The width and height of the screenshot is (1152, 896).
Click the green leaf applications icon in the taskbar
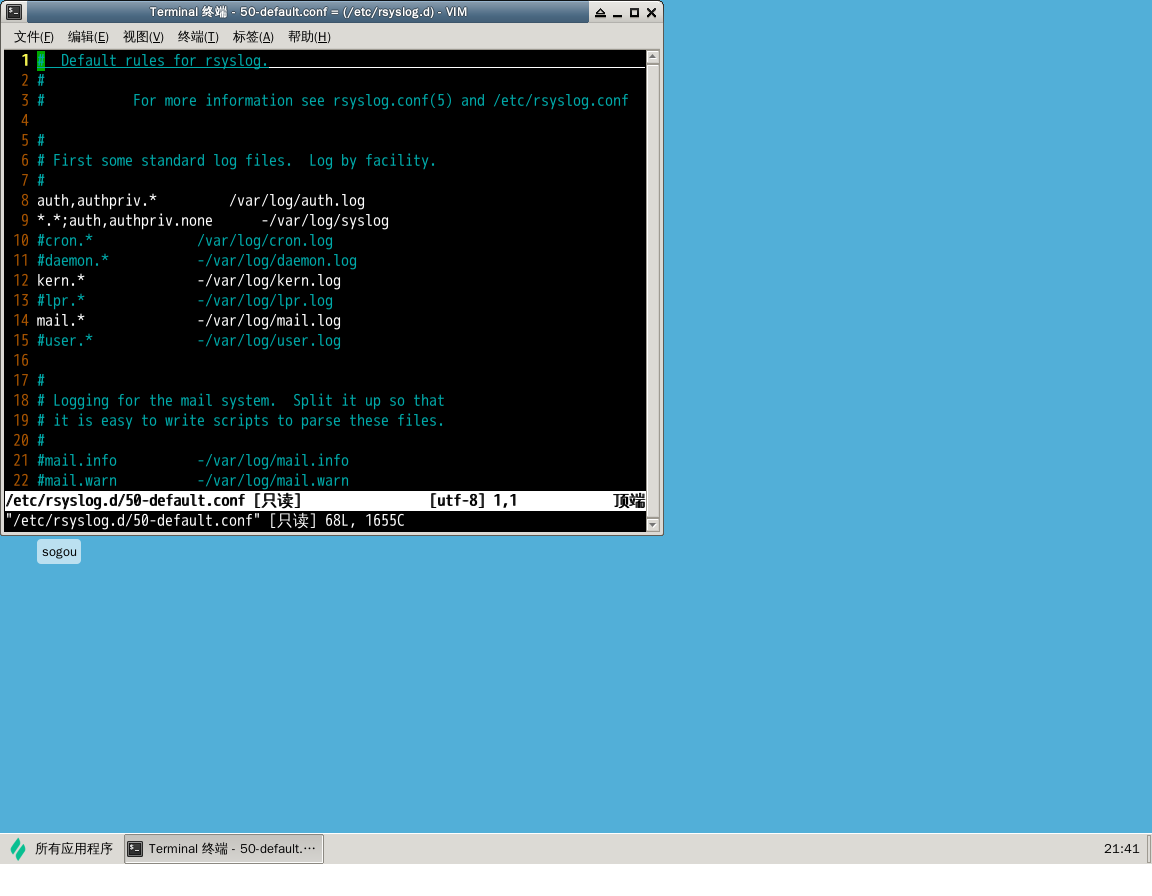tap(18, 849)
